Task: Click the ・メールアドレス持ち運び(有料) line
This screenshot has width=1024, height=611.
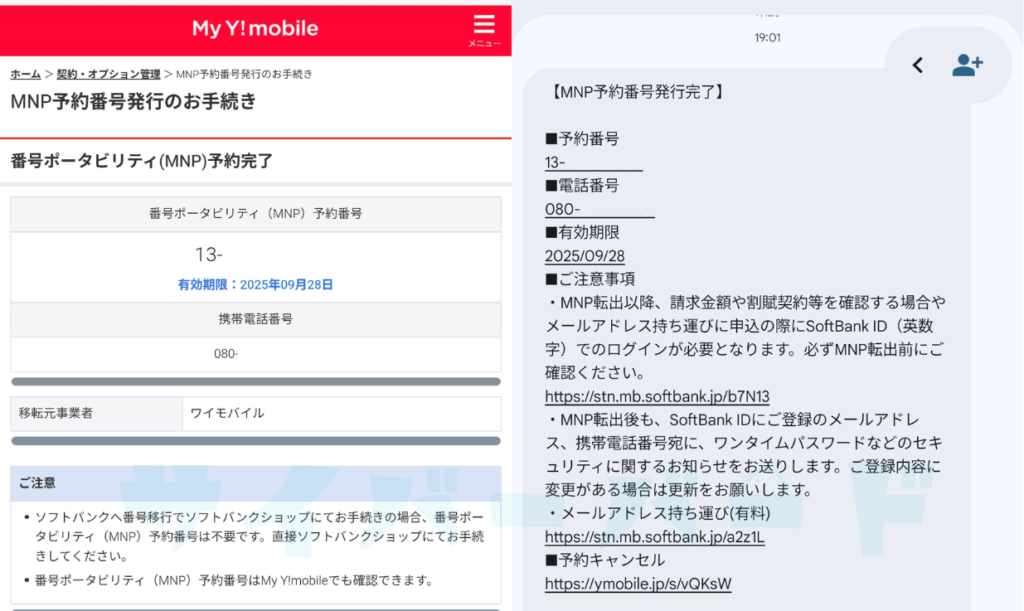Action: [658, 513]
